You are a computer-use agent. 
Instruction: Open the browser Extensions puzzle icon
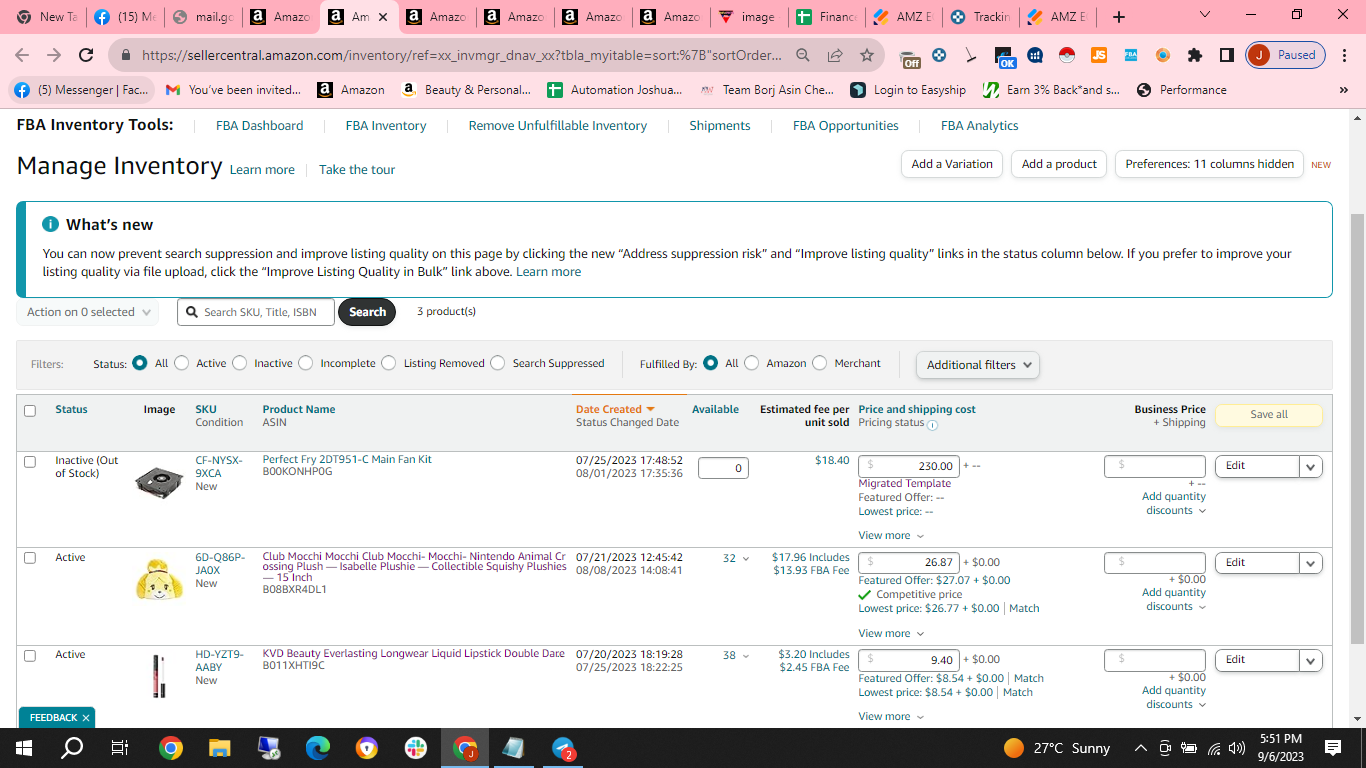[x=1195, y=55]
